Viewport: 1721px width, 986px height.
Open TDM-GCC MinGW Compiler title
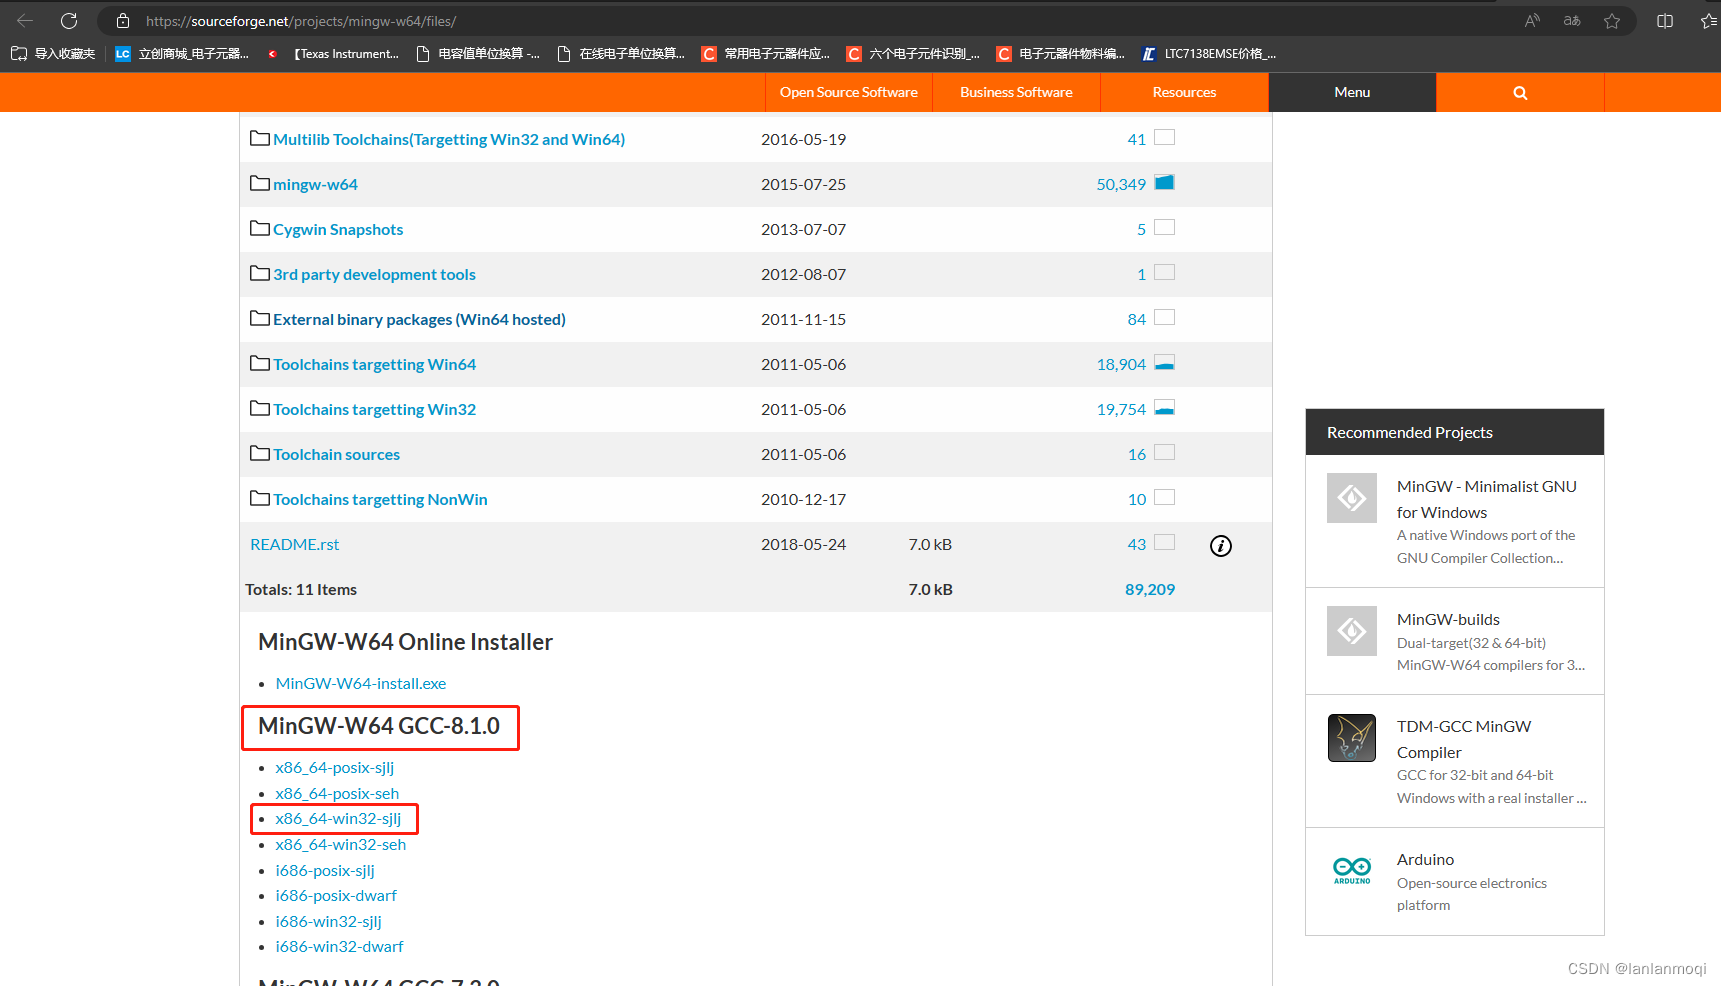pyautogui.click(x=1463, y=739)
